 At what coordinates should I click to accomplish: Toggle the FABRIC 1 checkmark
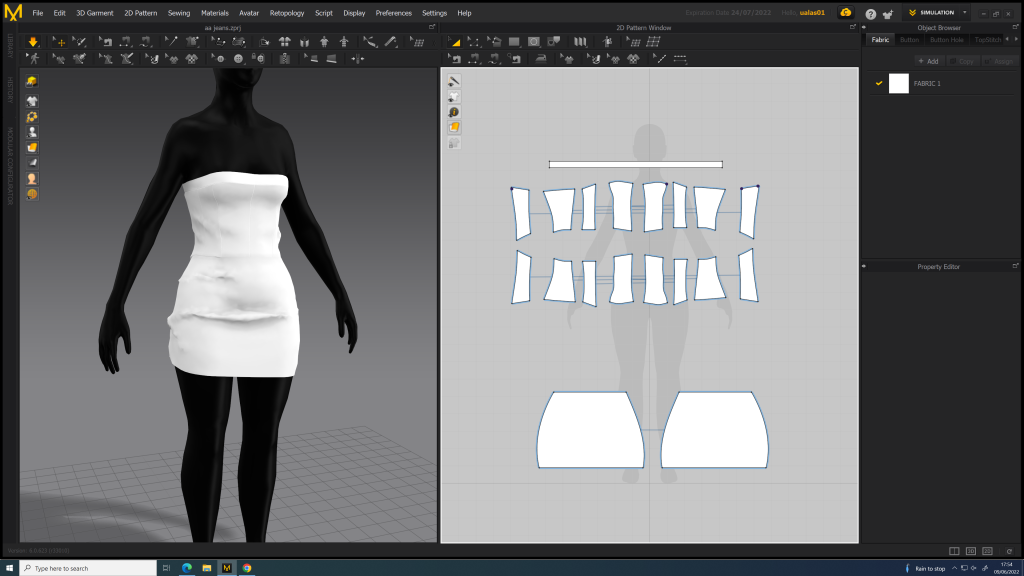click(879, 83)
